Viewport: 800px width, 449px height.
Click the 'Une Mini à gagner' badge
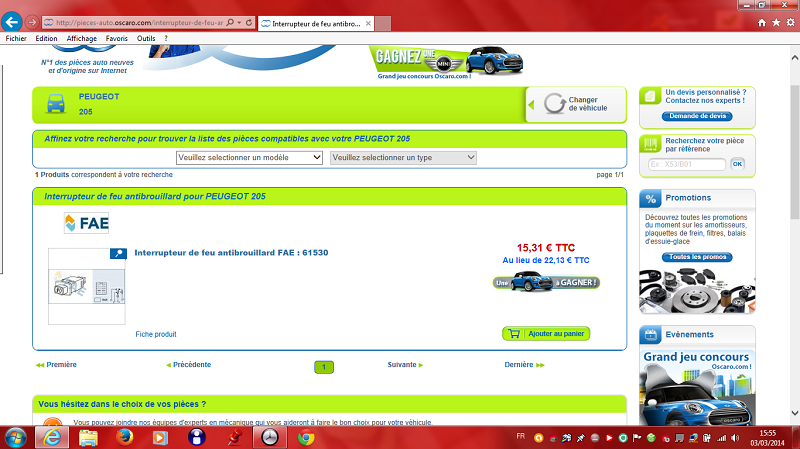pyautogui.click(x=546, y=282)
